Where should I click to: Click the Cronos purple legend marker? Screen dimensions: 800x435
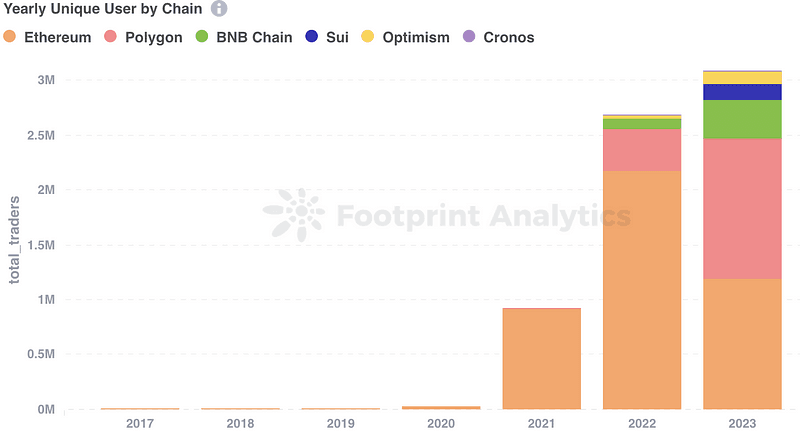tap(469, 36)
